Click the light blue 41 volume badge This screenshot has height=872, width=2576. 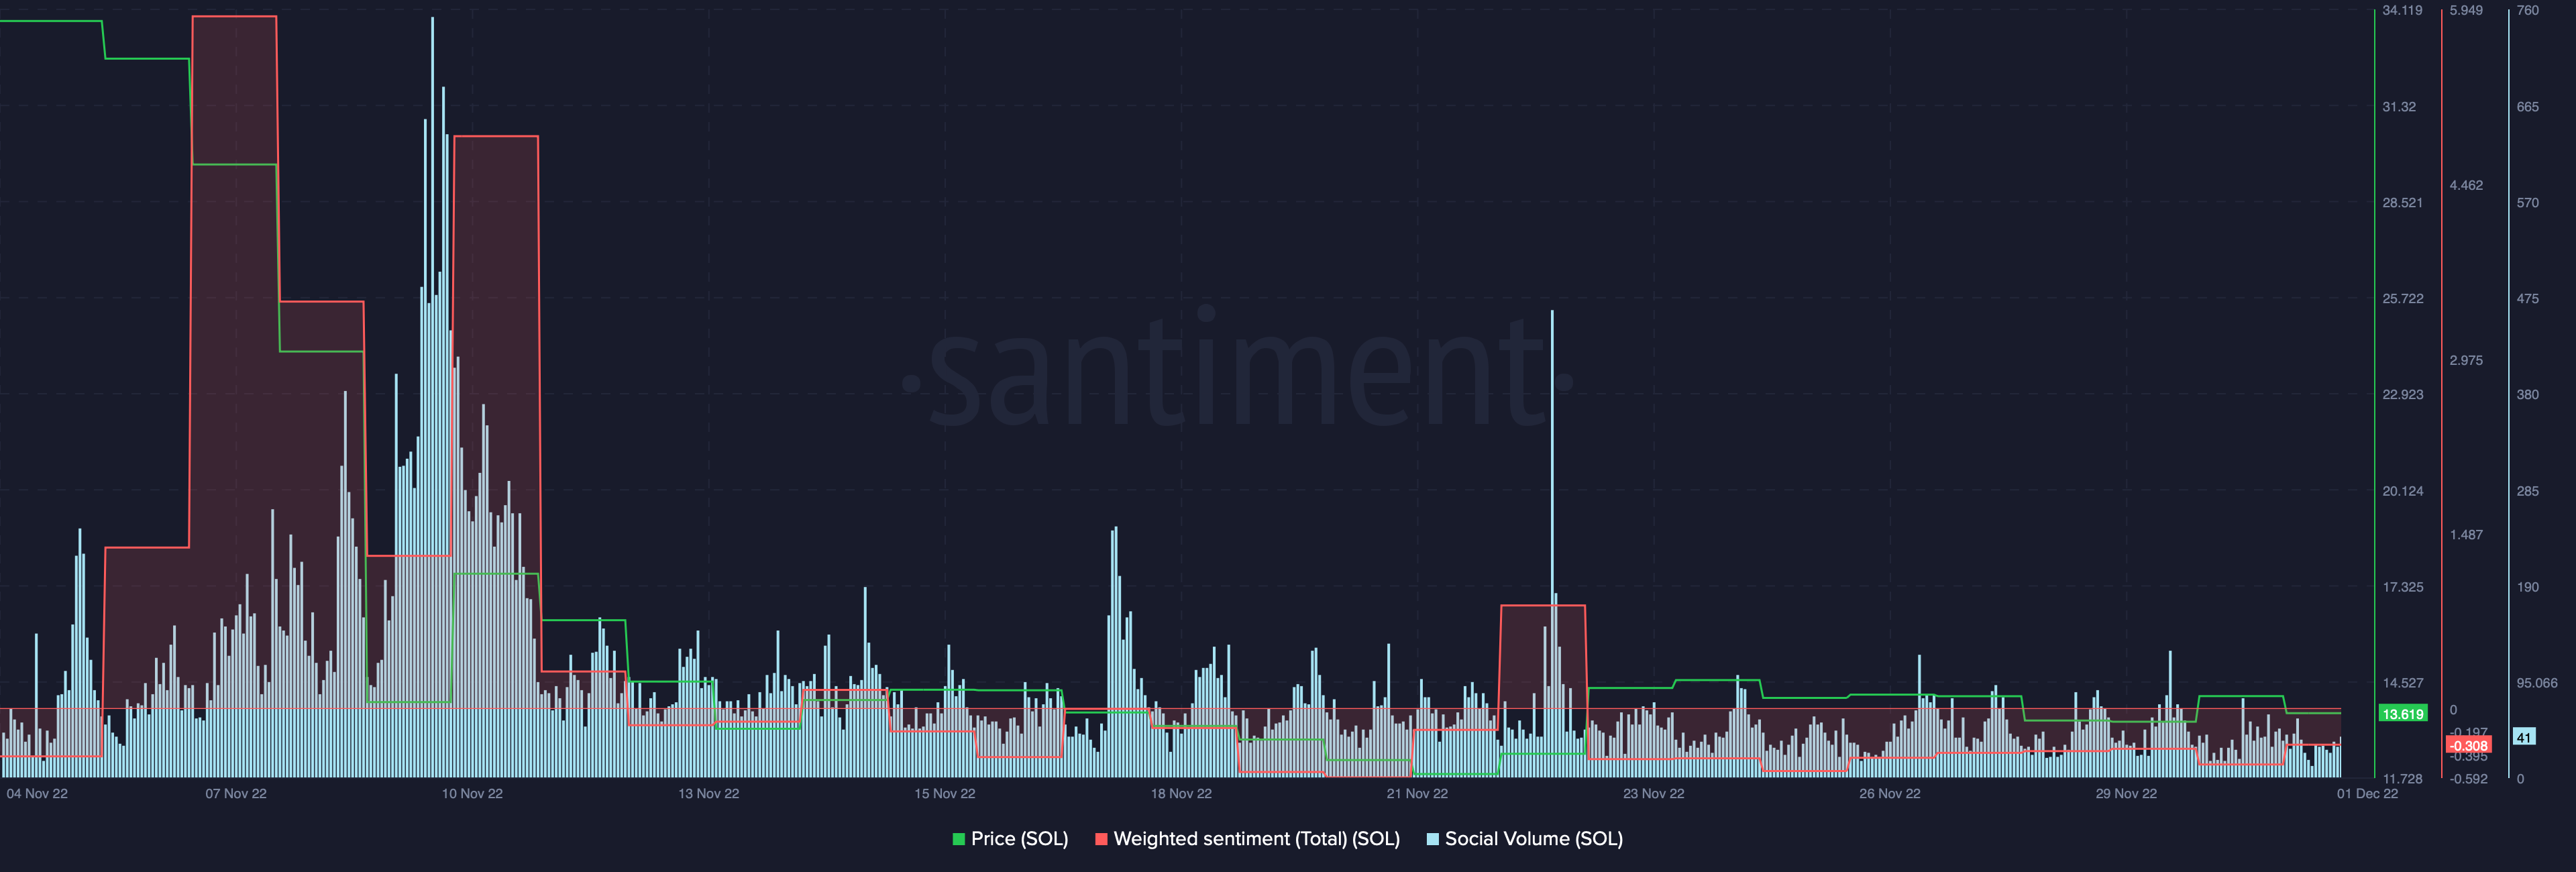click(x=2523, y=738)
